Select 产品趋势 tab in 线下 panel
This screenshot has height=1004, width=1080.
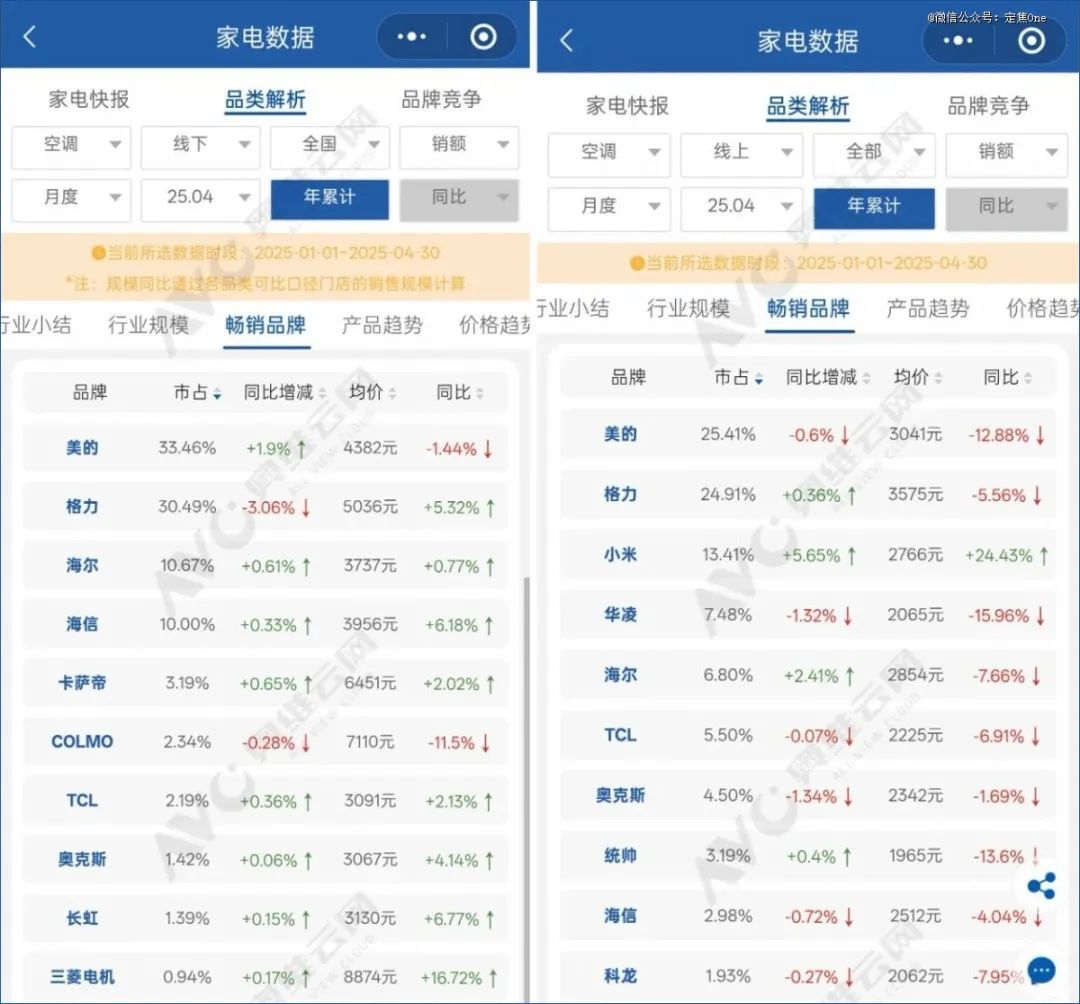(x=382, y=325)
